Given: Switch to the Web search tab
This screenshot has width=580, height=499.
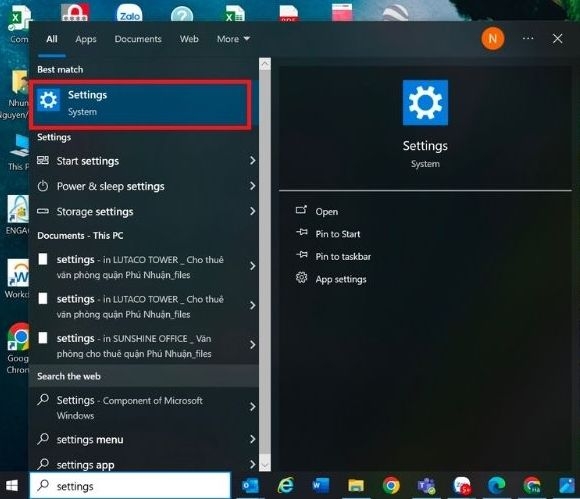Looking at the screenshot, I should click(x=189, y=39).
